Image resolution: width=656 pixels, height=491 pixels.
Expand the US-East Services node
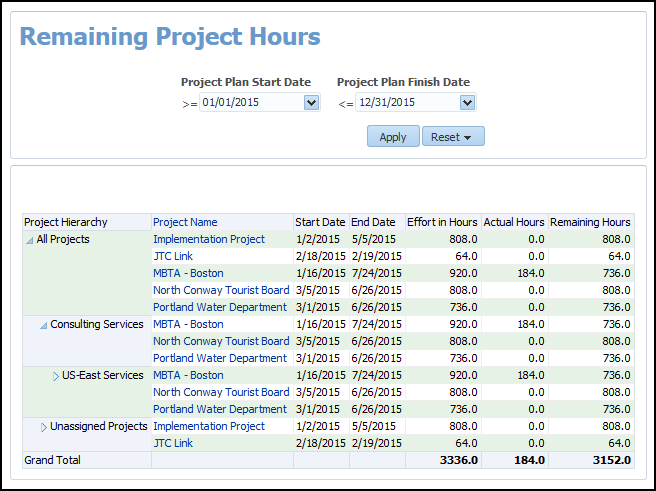click(x=56, y=376)
